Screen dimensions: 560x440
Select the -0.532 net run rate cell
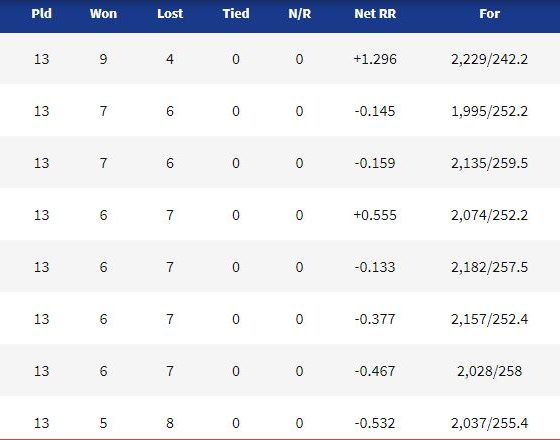tap(375, 423)
